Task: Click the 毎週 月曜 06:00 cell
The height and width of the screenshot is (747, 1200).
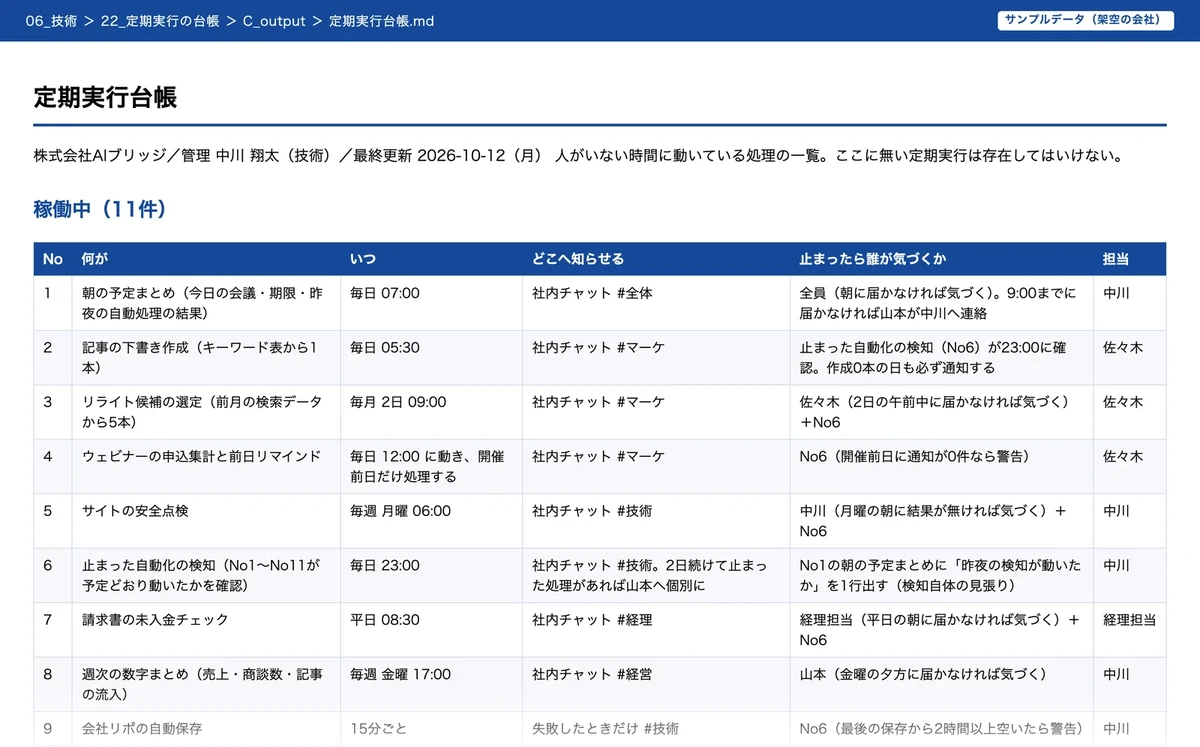Action: (431, 520)
